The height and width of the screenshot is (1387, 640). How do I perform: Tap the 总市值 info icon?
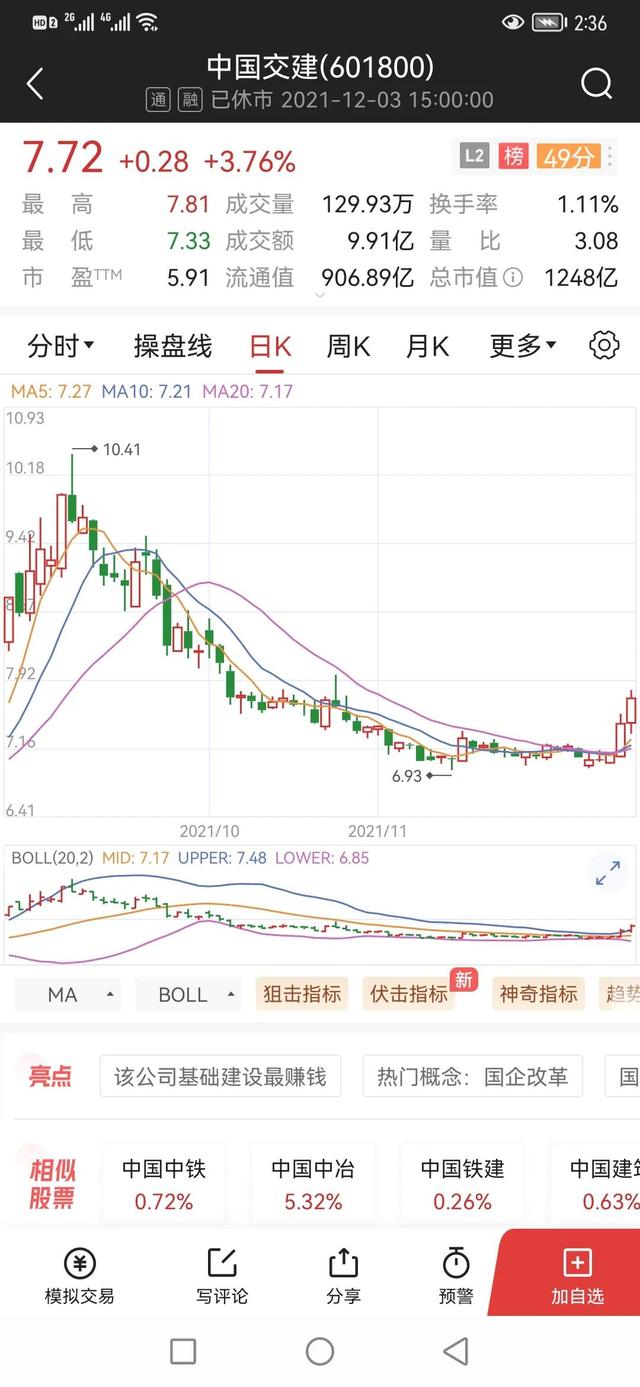click(x=513, y=277)
